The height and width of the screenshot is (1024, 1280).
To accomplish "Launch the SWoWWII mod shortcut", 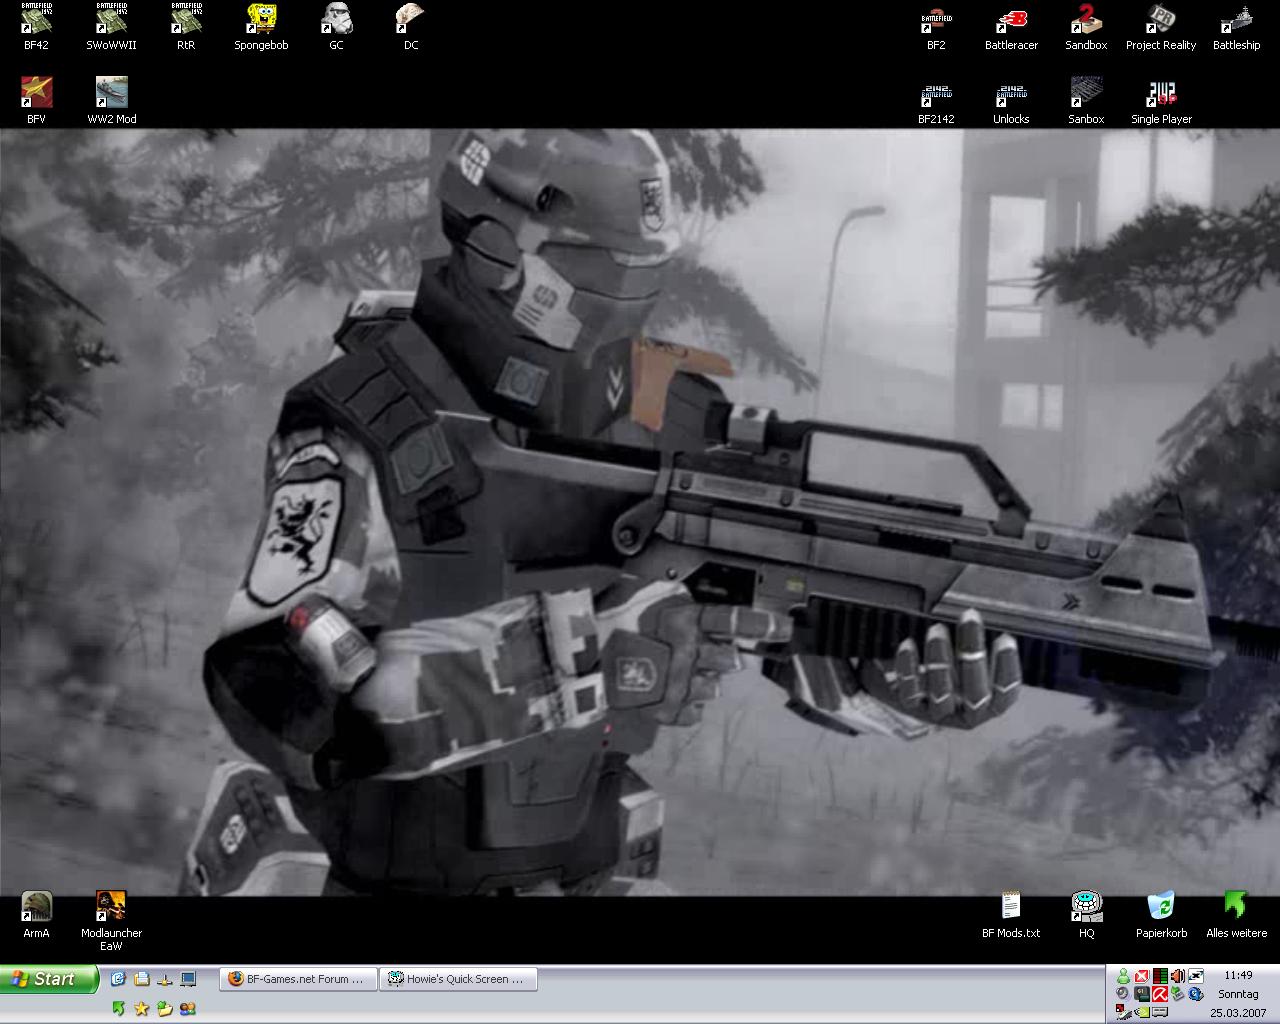I will click(x=111, y=27).
